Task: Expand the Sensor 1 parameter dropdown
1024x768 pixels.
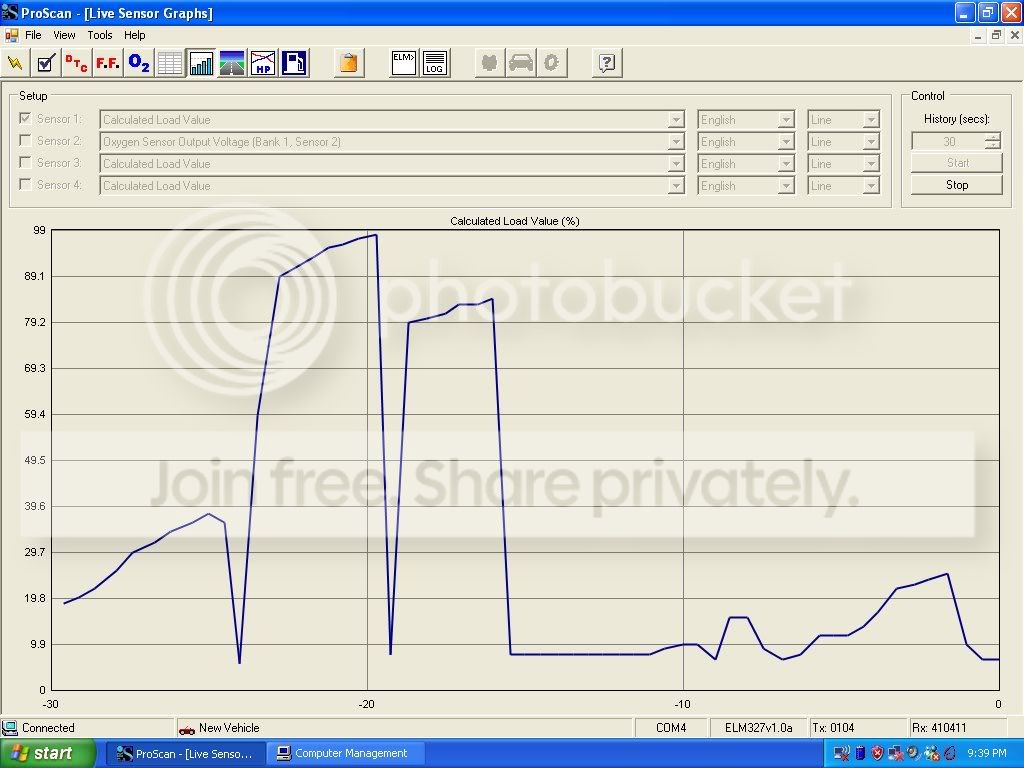Action: click(x=677, y=120)
